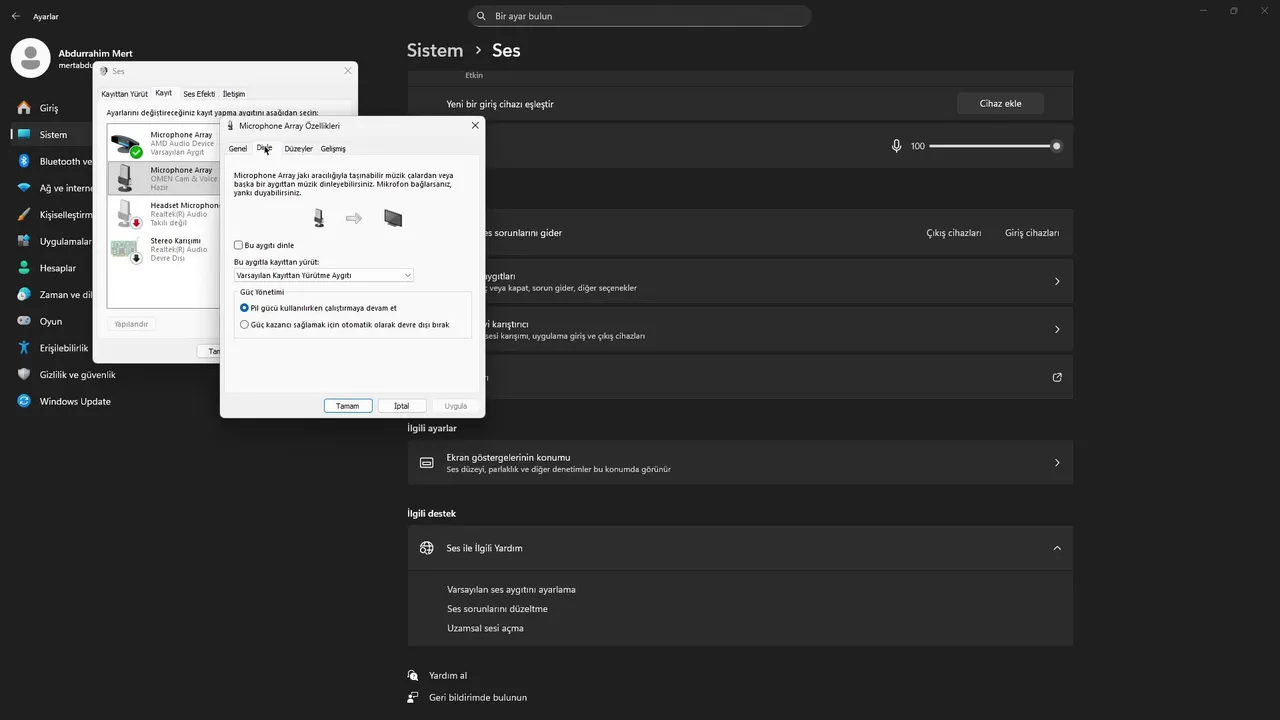The height and width of the screenshot is (720, 1280).
Task: Click Sistem breadcrumb heading
Action: point(435,50)
